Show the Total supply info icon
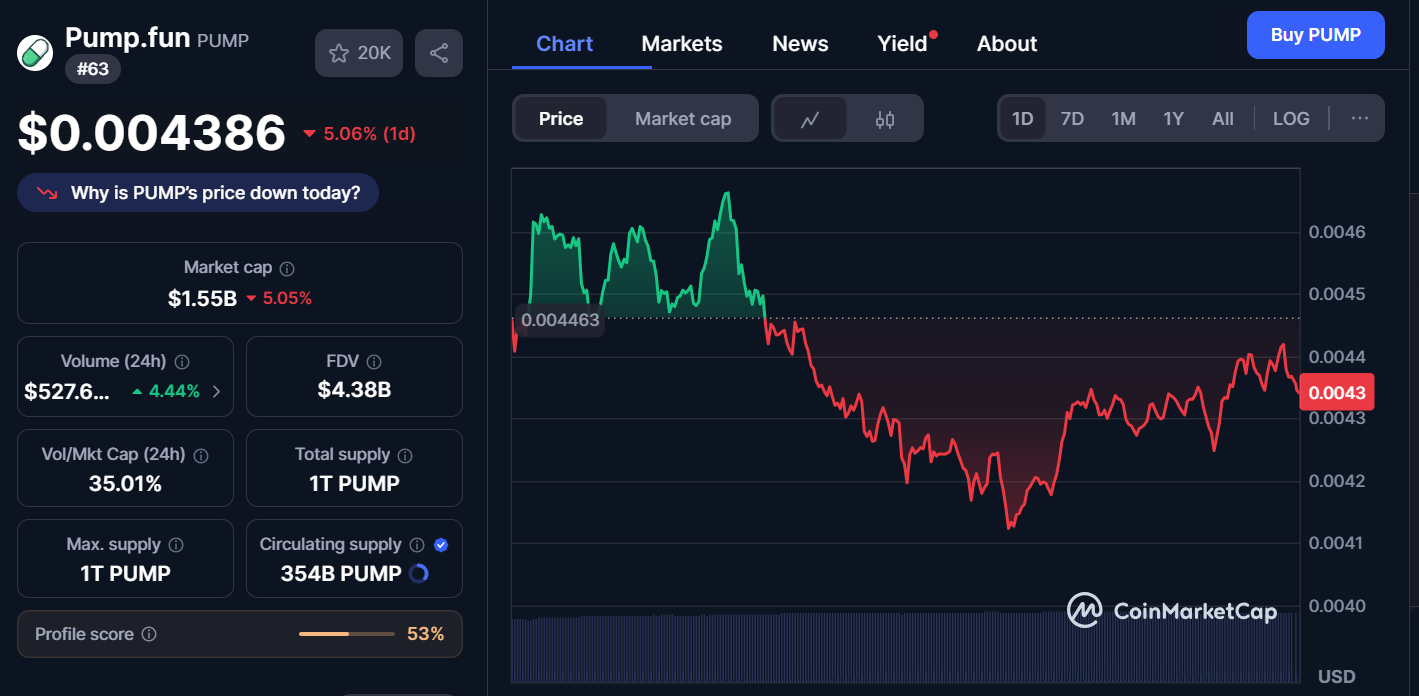Image resolution: width=1419 pixels, height=696 pixels. click(405, 455)
